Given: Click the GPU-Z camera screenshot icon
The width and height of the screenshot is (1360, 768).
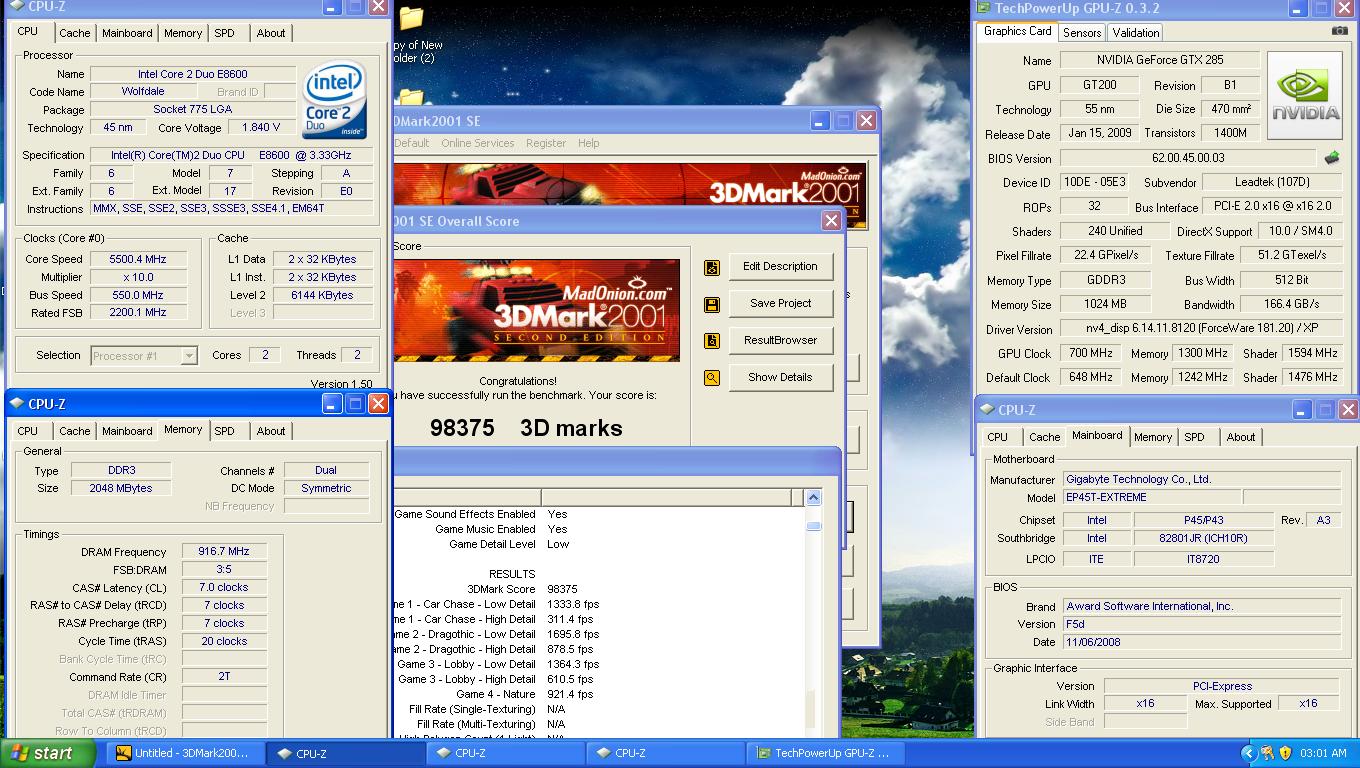Looking at the screenshot, I should click(x=1339, y=31).
